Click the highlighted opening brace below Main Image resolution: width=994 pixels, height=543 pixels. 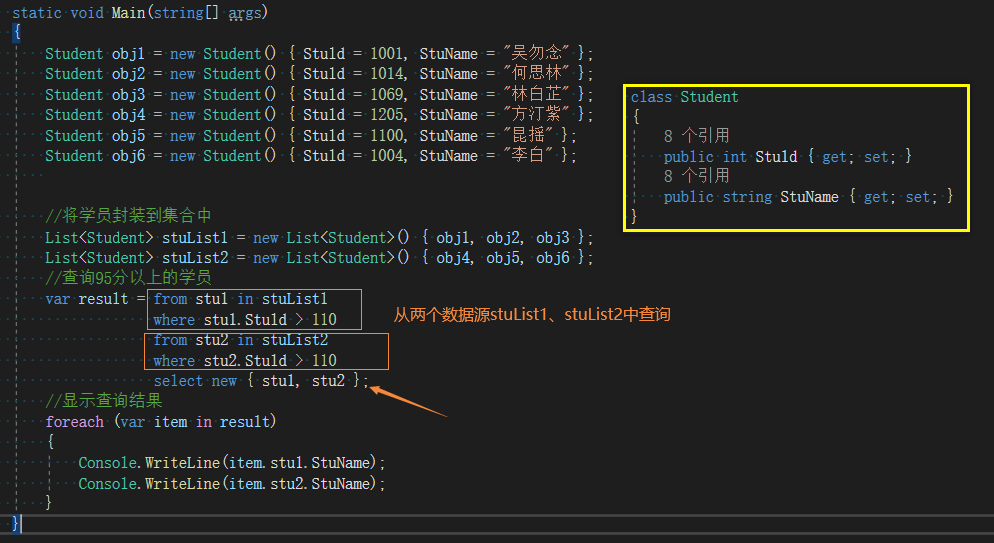click(17, 33)
